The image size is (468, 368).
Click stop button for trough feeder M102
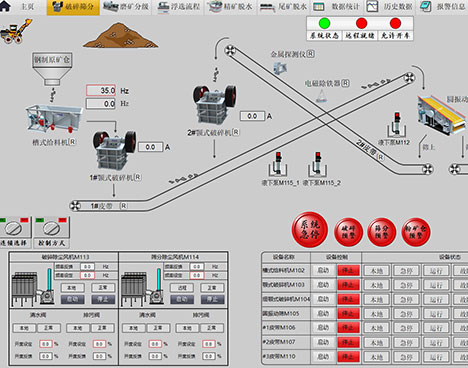[x=348, y=270]
